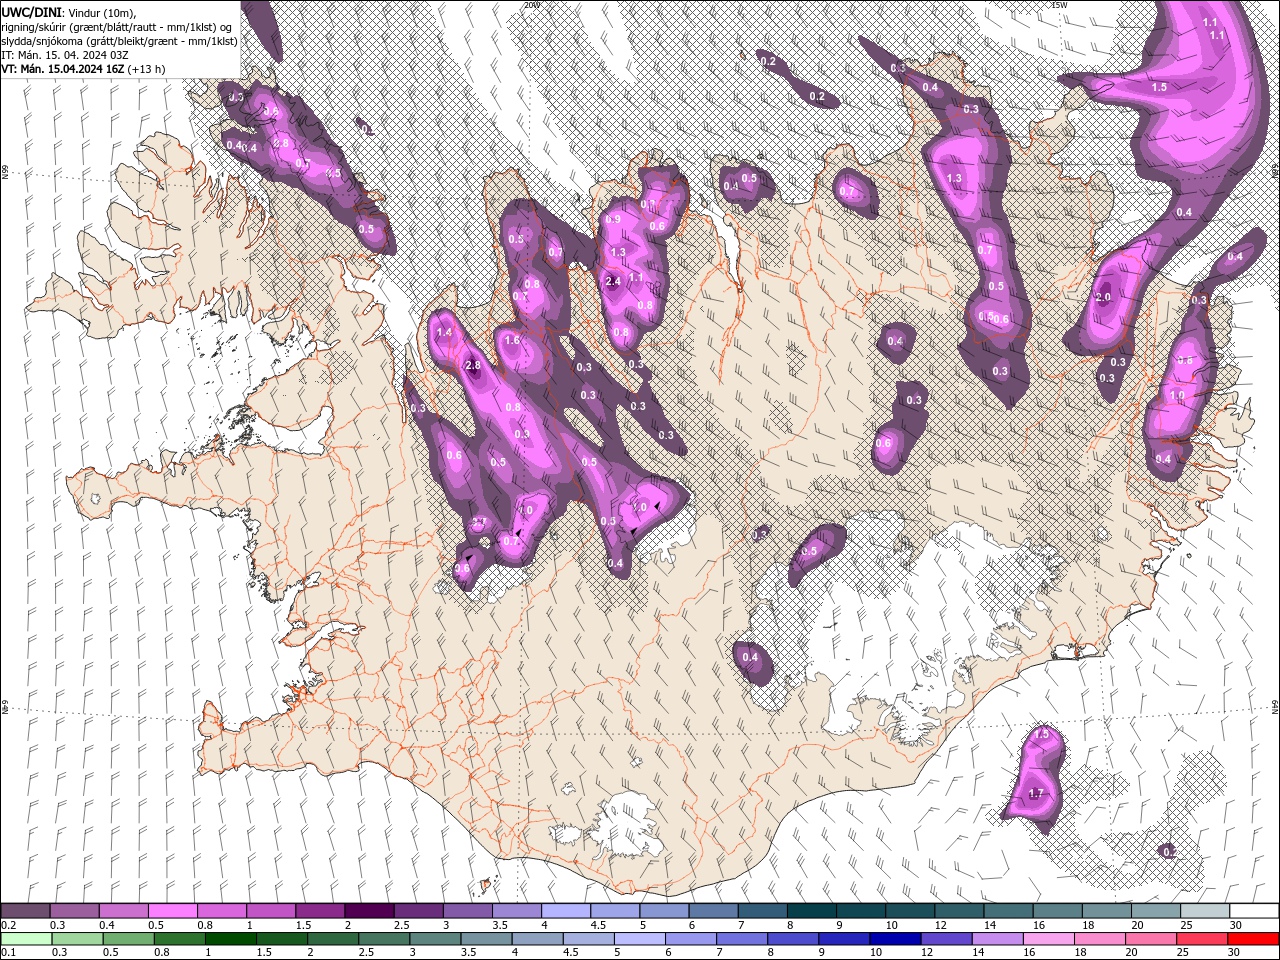Select the 1.6 precipitation value on map
This screenshot has width=1280, height=960.
512,340
